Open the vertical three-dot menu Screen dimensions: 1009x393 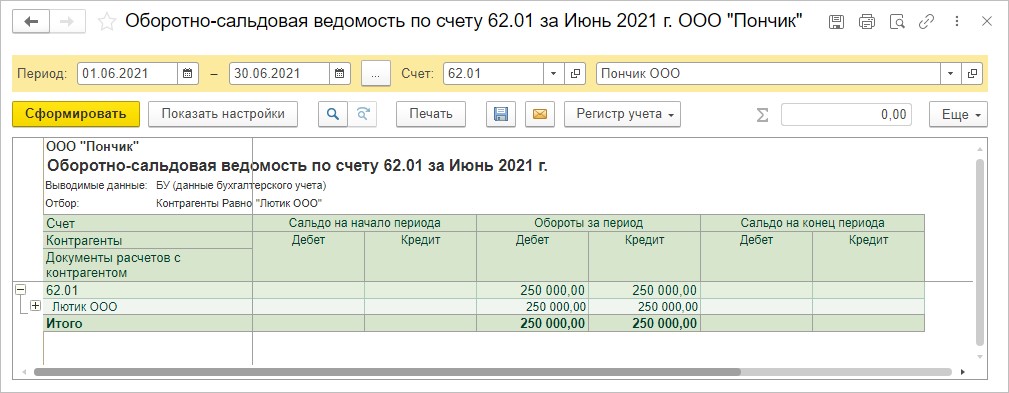[x=957, y=22]
